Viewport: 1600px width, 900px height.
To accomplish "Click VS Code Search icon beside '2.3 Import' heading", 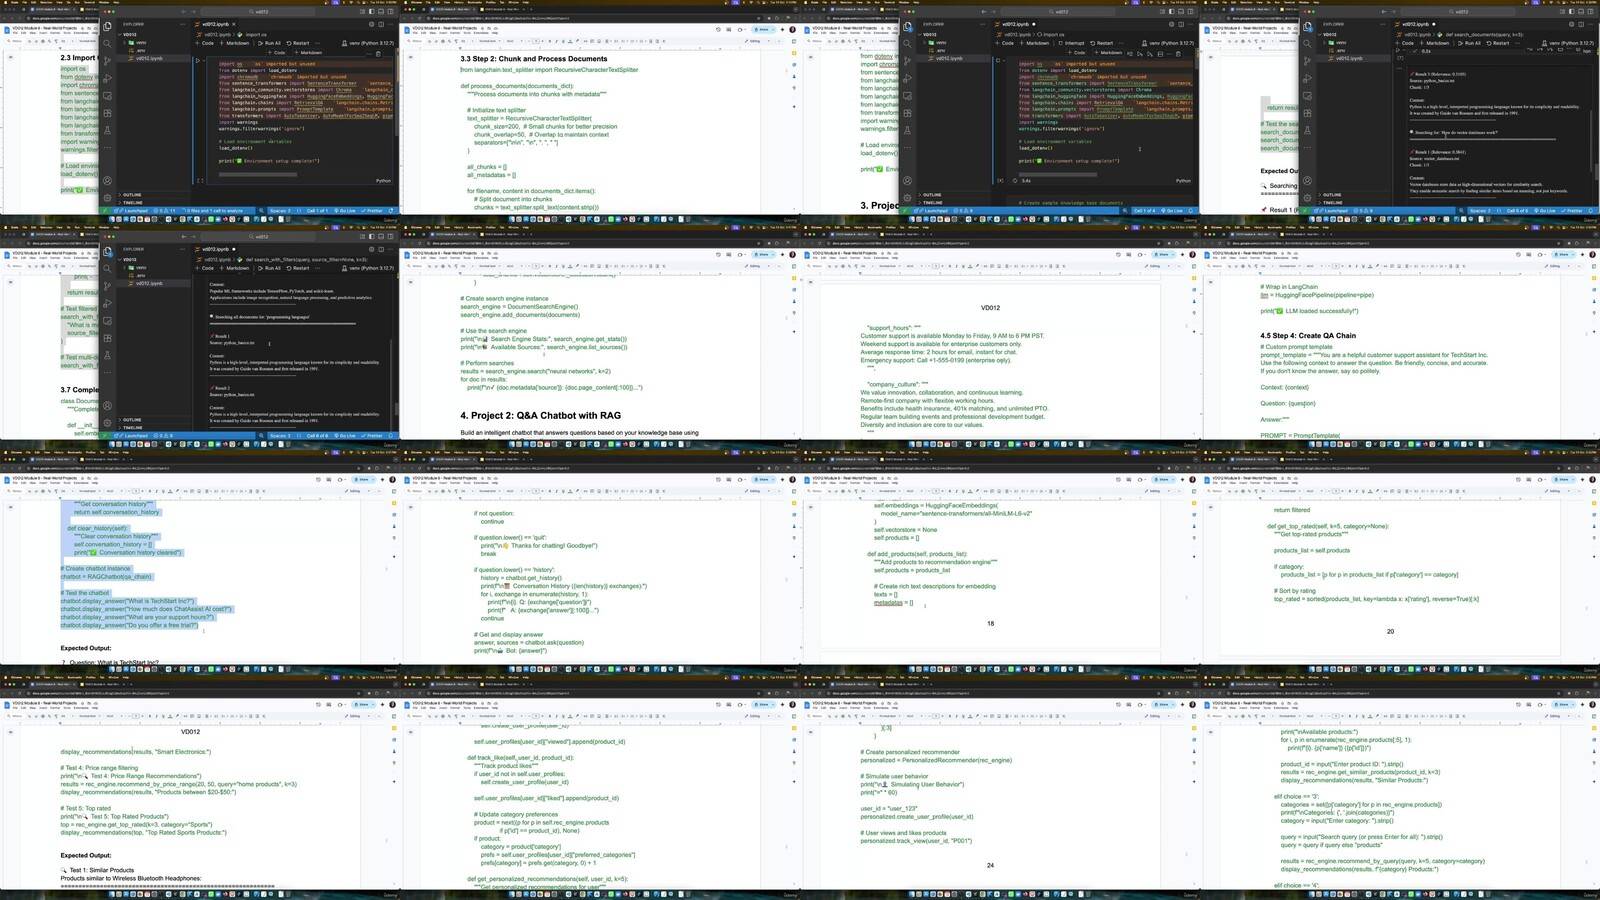I will pyautogui.click(x=108, y=43).
